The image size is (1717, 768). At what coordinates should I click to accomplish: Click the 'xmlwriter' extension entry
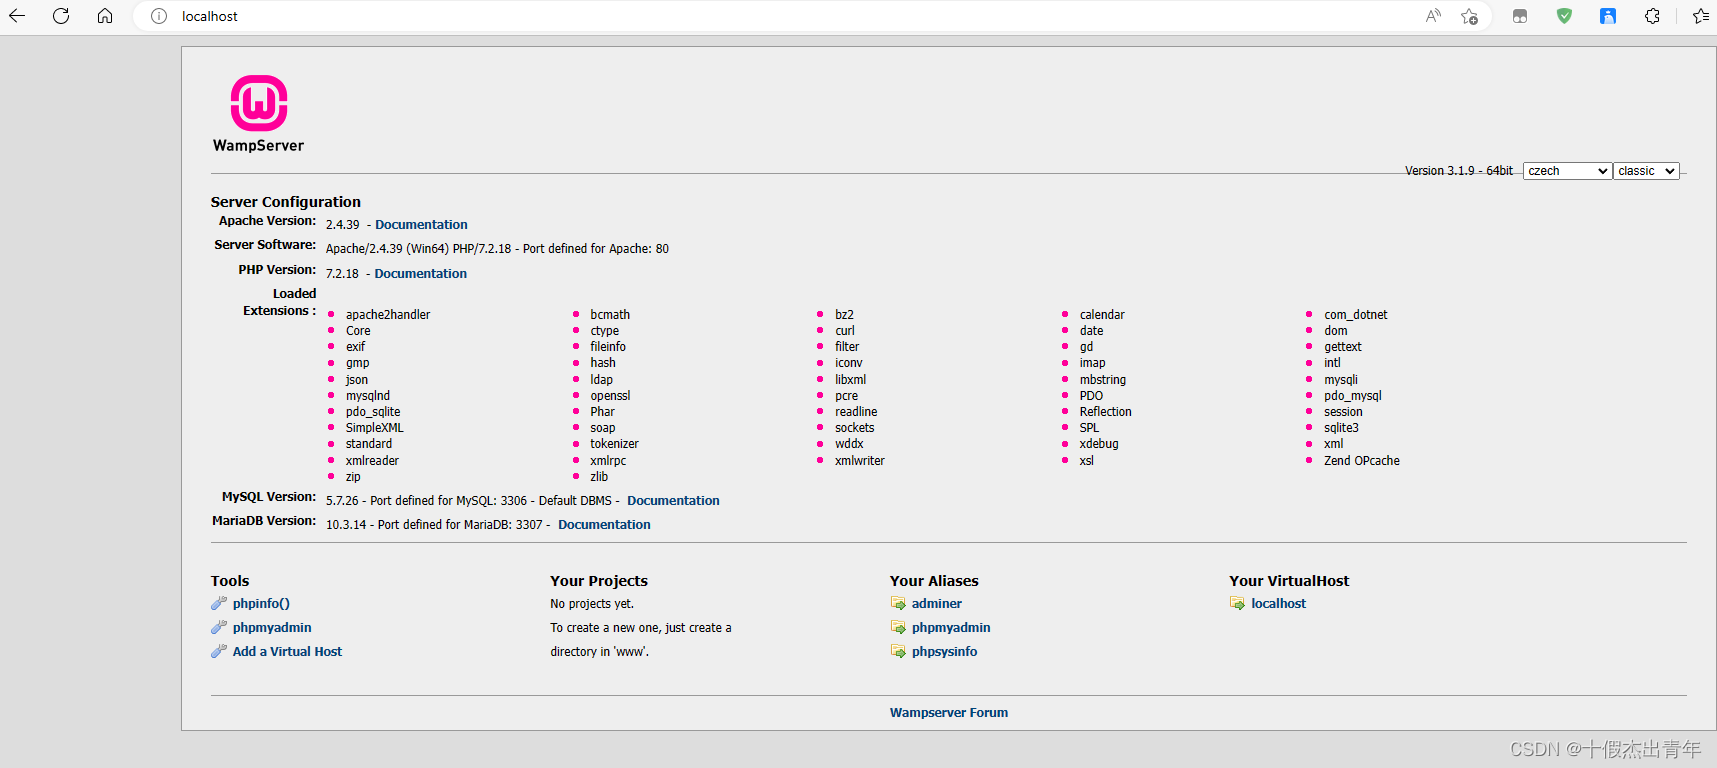(x=860, y=461)
